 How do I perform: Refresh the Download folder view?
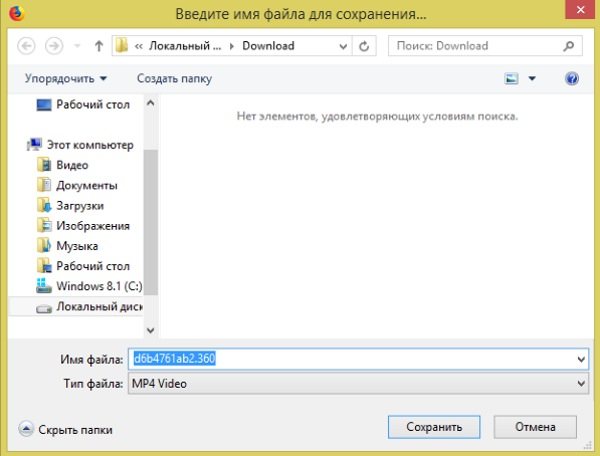click(x=364, y=46)
